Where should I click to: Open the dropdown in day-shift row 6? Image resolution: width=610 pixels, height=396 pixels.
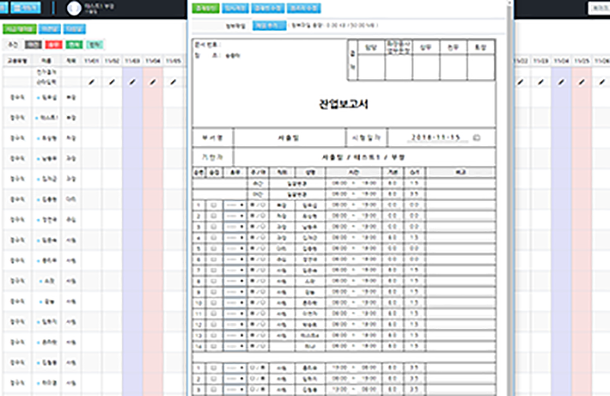click(235, 259)
